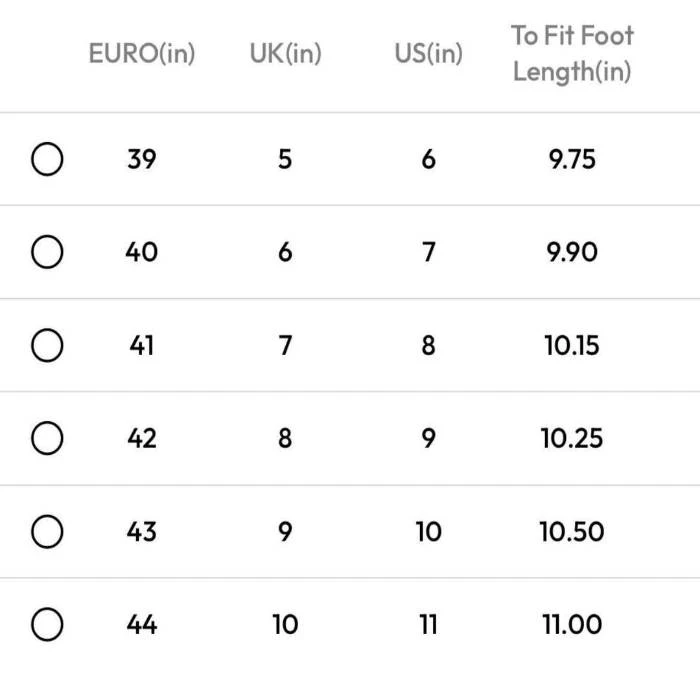Click the To Fit Foot Length(in) header
This screenshot has width=700, height=700.
point(572,54)
